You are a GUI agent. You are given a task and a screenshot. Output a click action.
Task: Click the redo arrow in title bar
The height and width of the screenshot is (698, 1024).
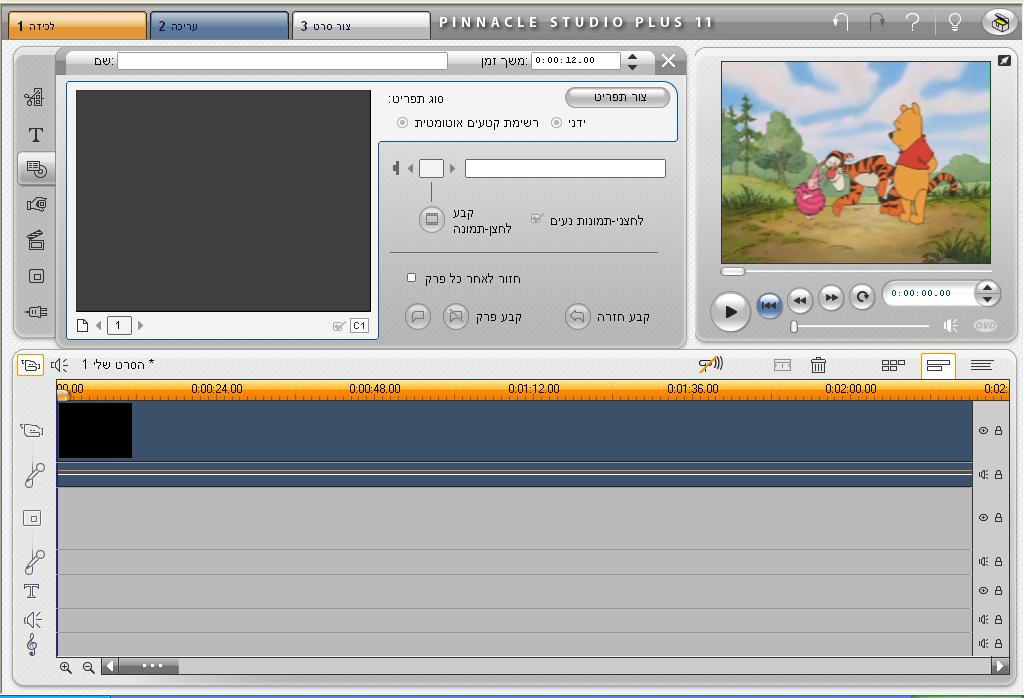877,22
